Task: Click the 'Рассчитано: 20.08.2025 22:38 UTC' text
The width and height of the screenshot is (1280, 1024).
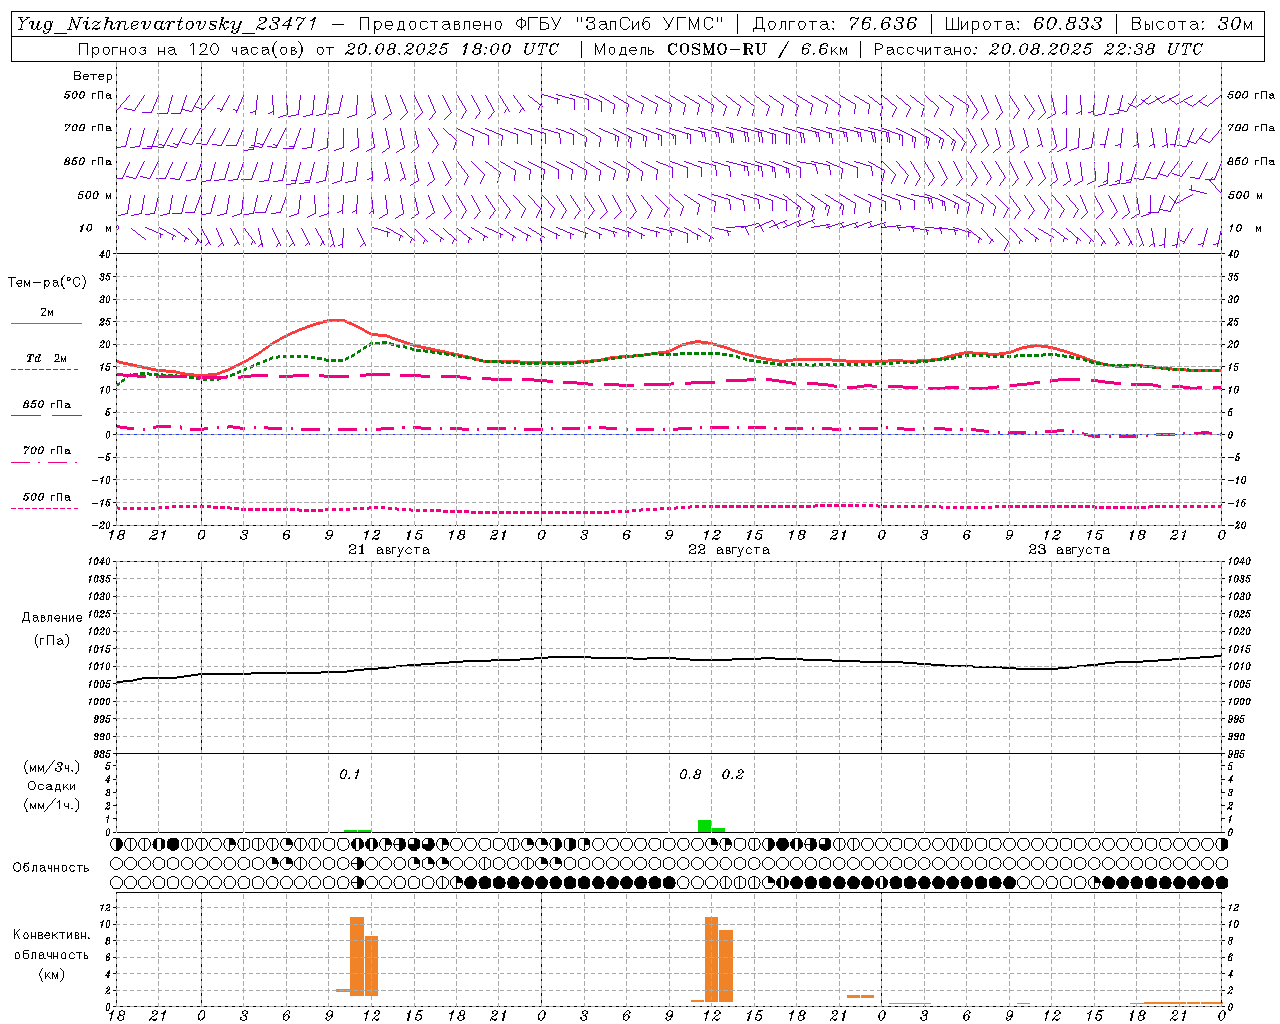Action: point(1038,48)
